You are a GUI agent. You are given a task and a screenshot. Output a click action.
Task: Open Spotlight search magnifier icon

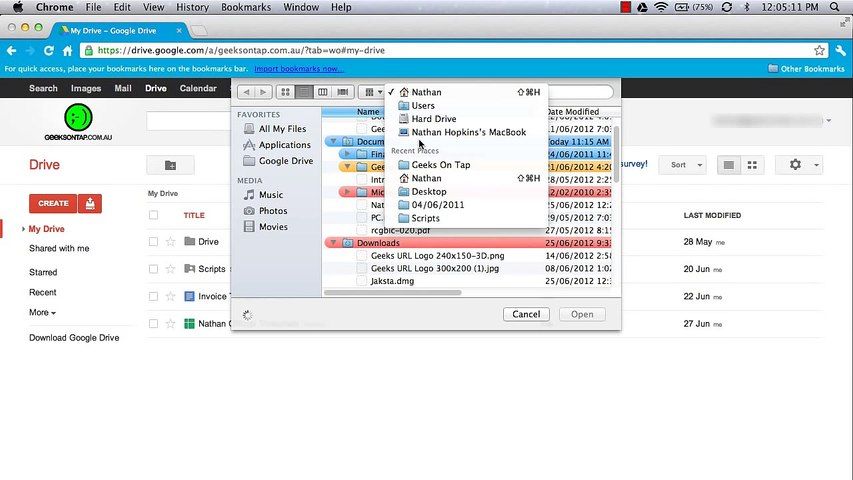click(835, 7)
